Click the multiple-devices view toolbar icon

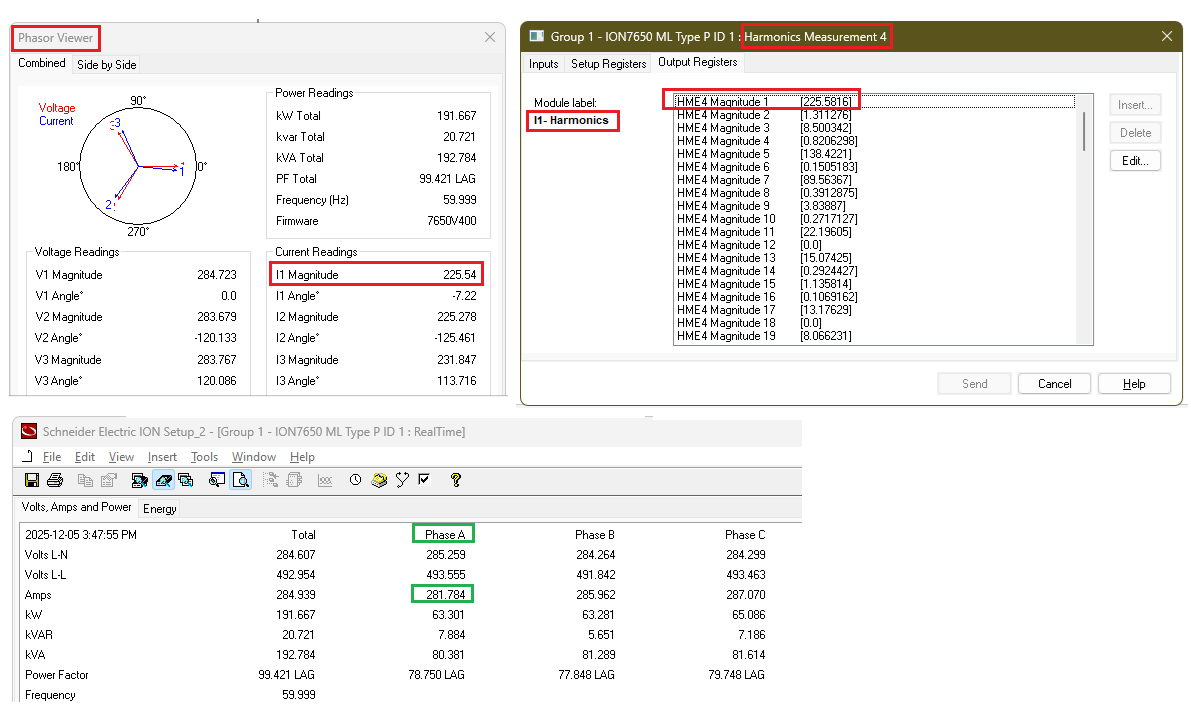click(x=185, y=480)
